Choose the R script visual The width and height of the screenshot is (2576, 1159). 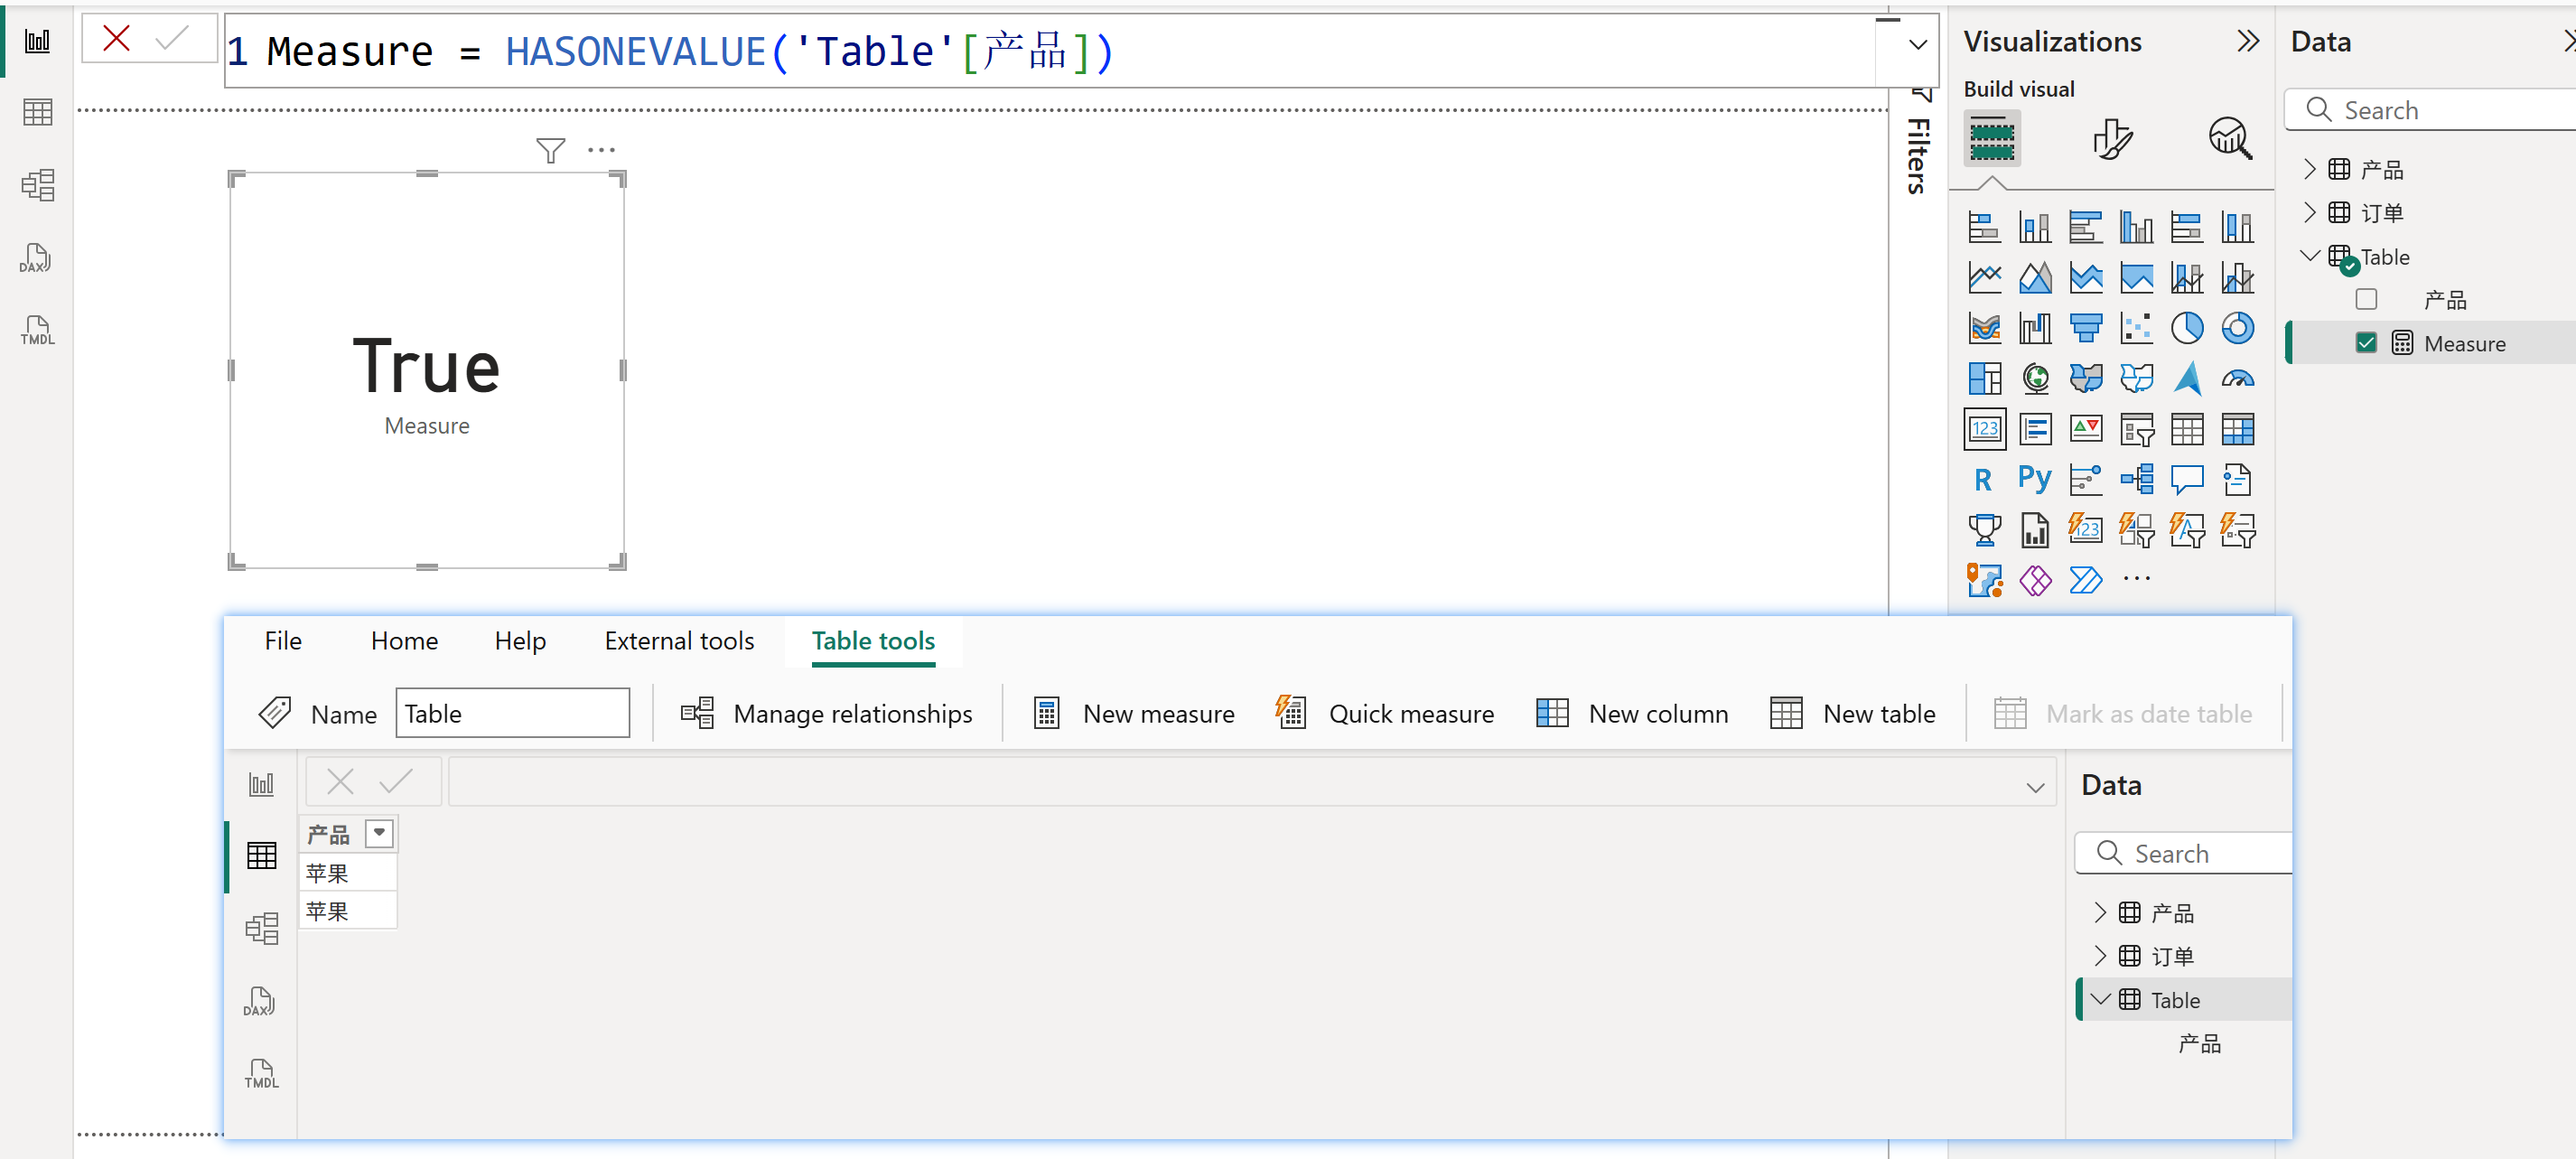click(1984, 479)
